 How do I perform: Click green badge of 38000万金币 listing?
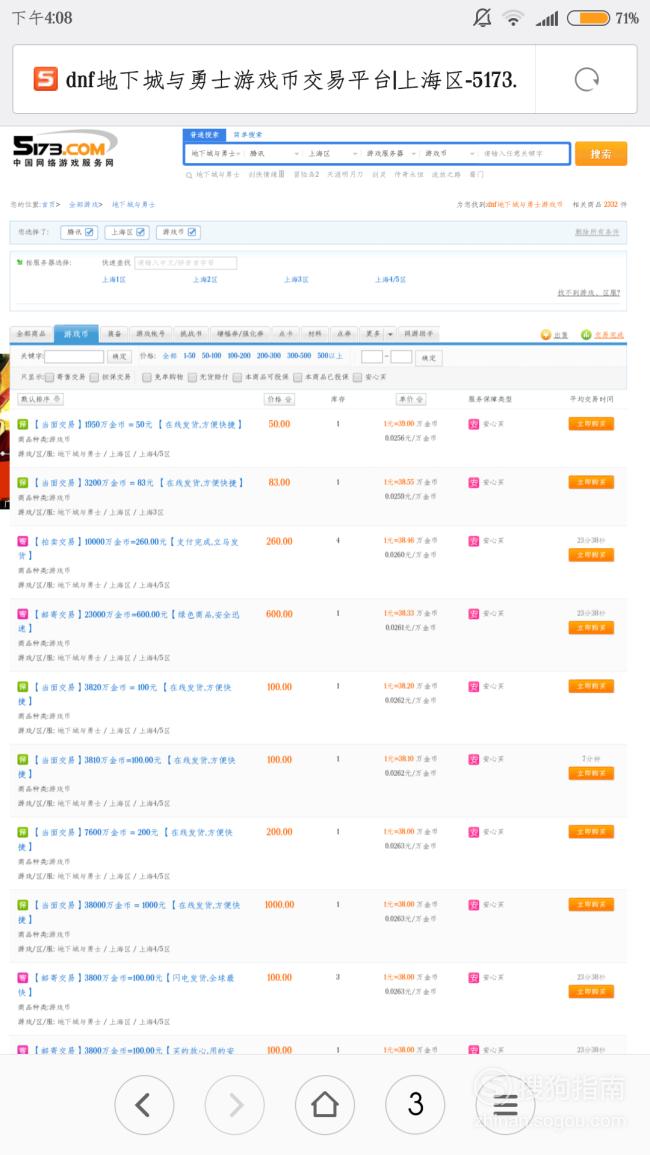[23, 905]
